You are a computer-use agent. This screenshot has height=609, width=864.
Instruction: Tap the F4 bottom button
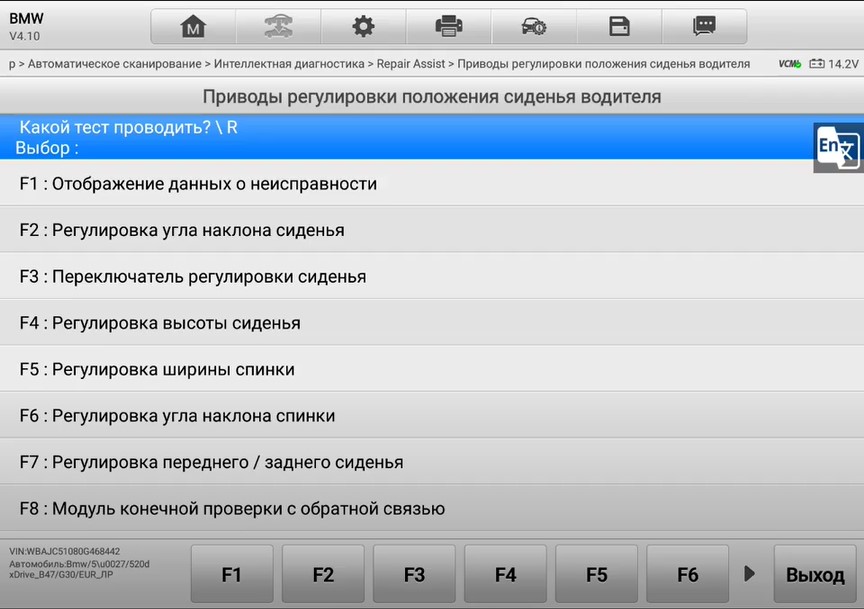[x=505, y=574]
